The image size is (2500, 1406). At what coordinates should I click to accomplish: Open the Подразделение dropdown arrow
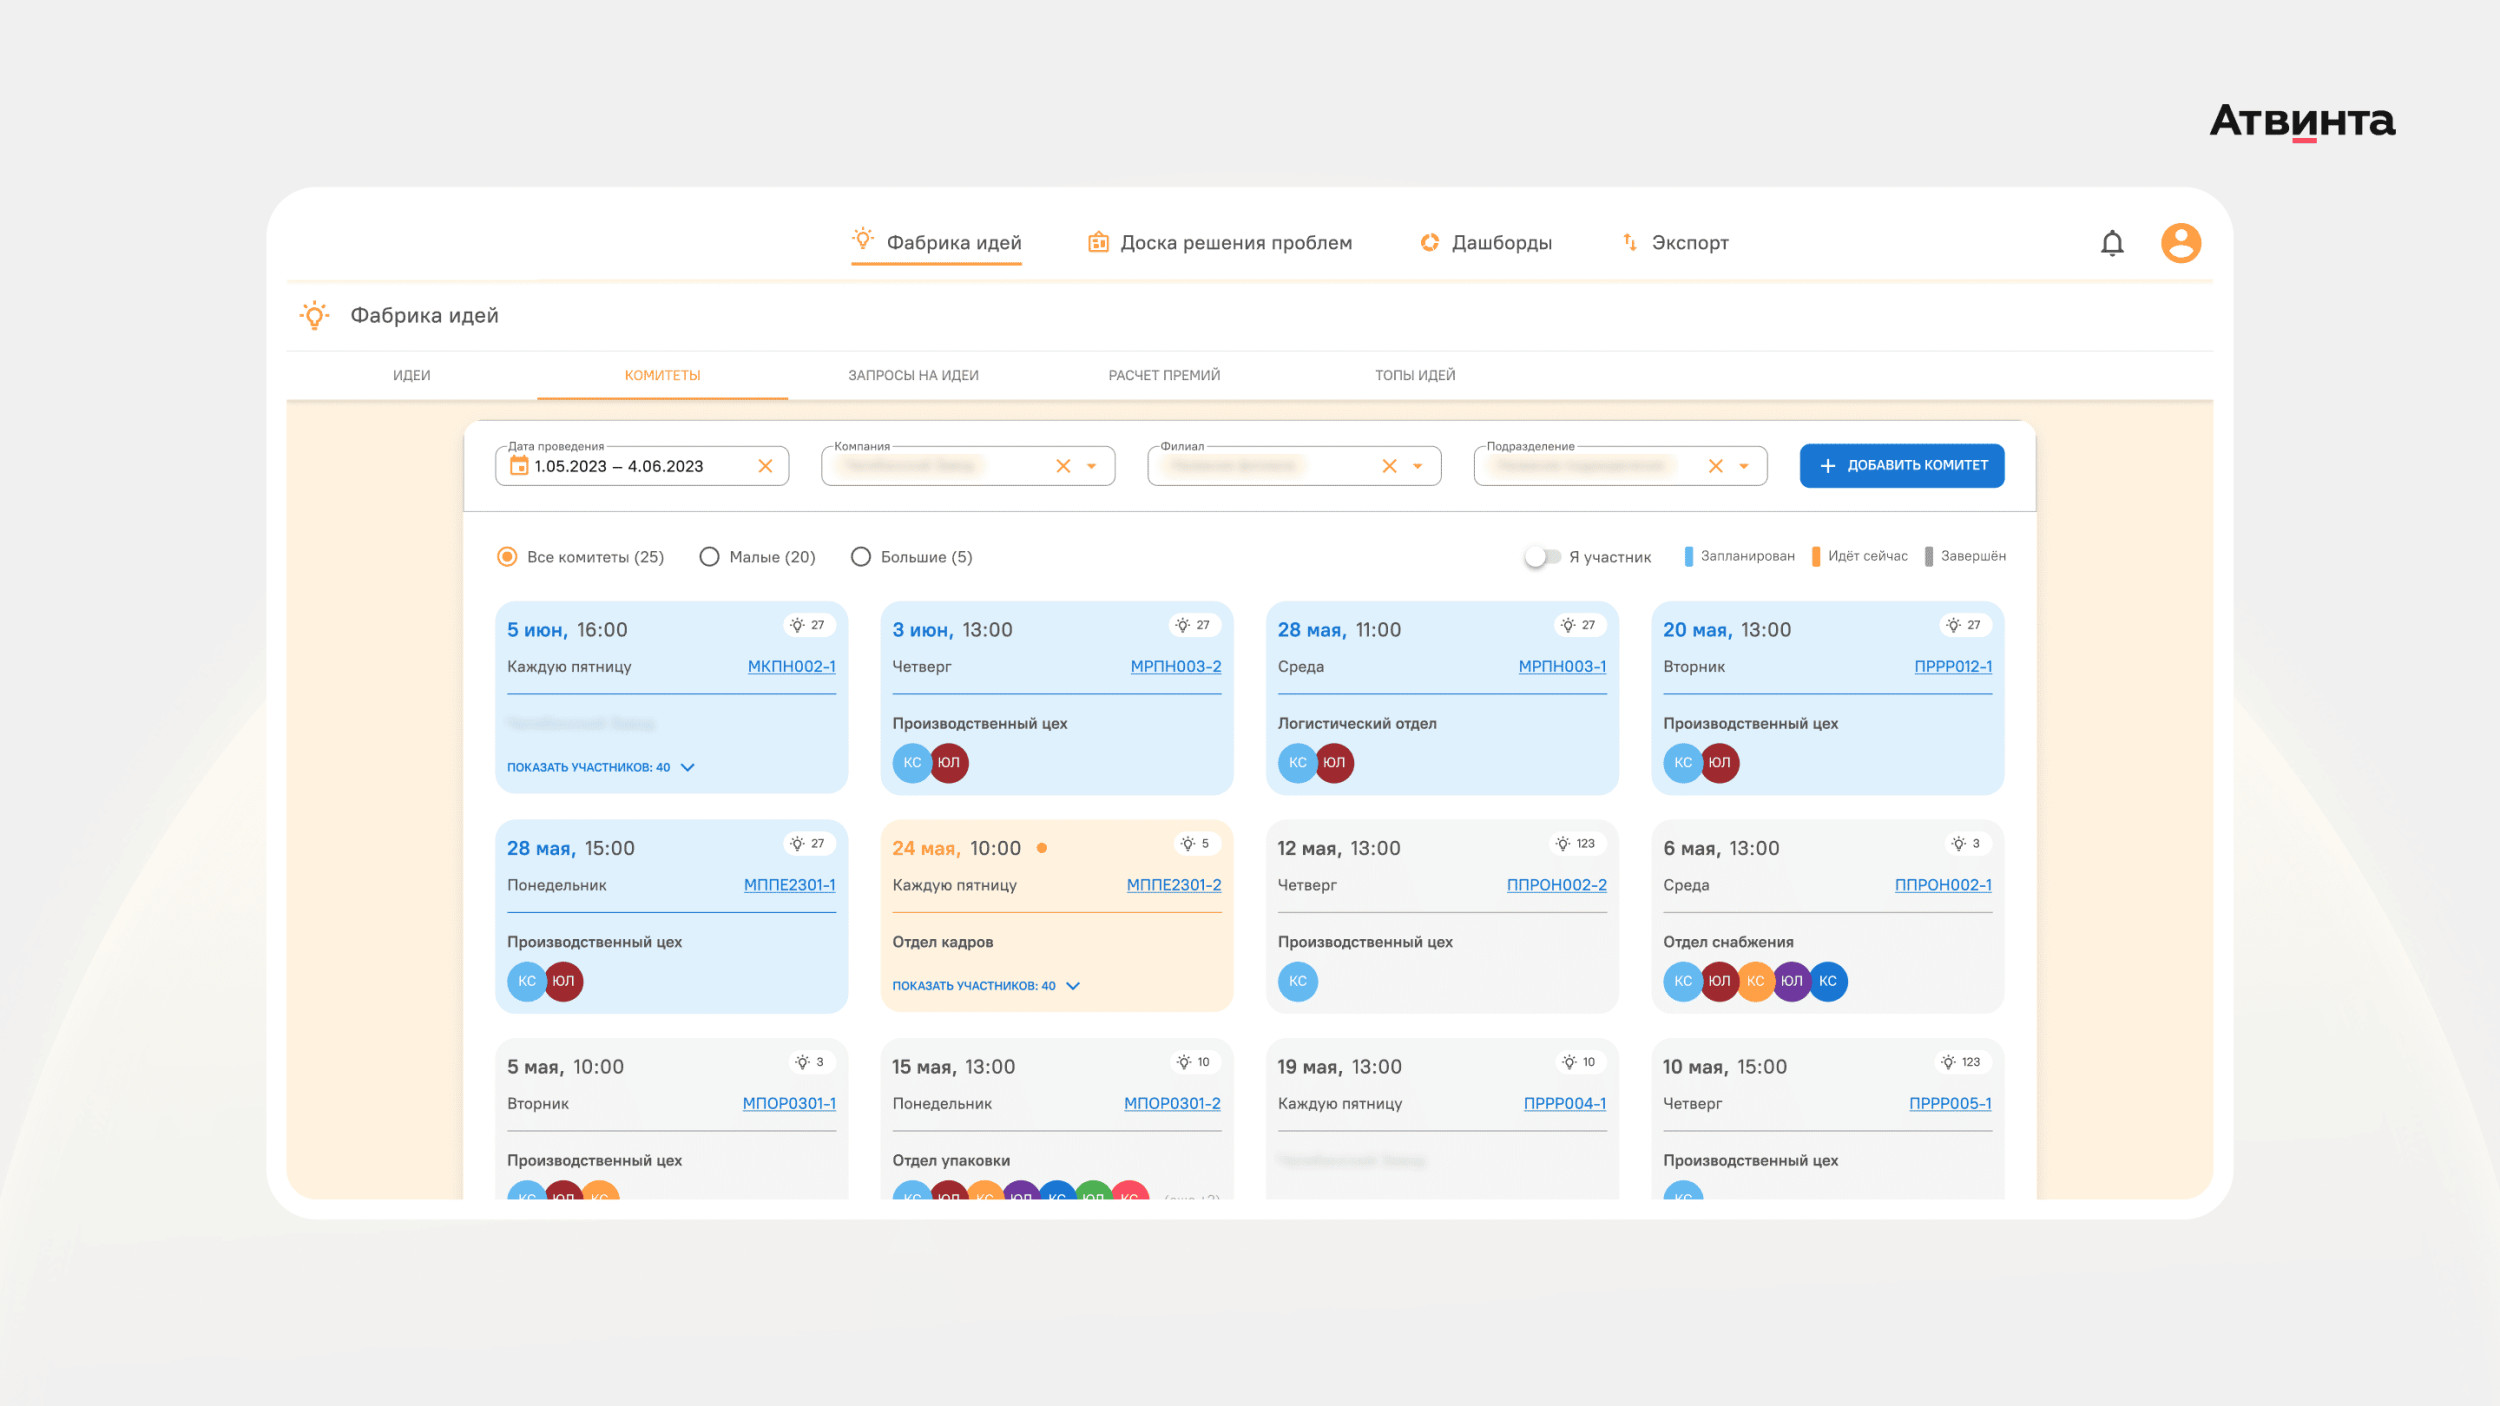pyautogui.click(x=1744, y=466)
